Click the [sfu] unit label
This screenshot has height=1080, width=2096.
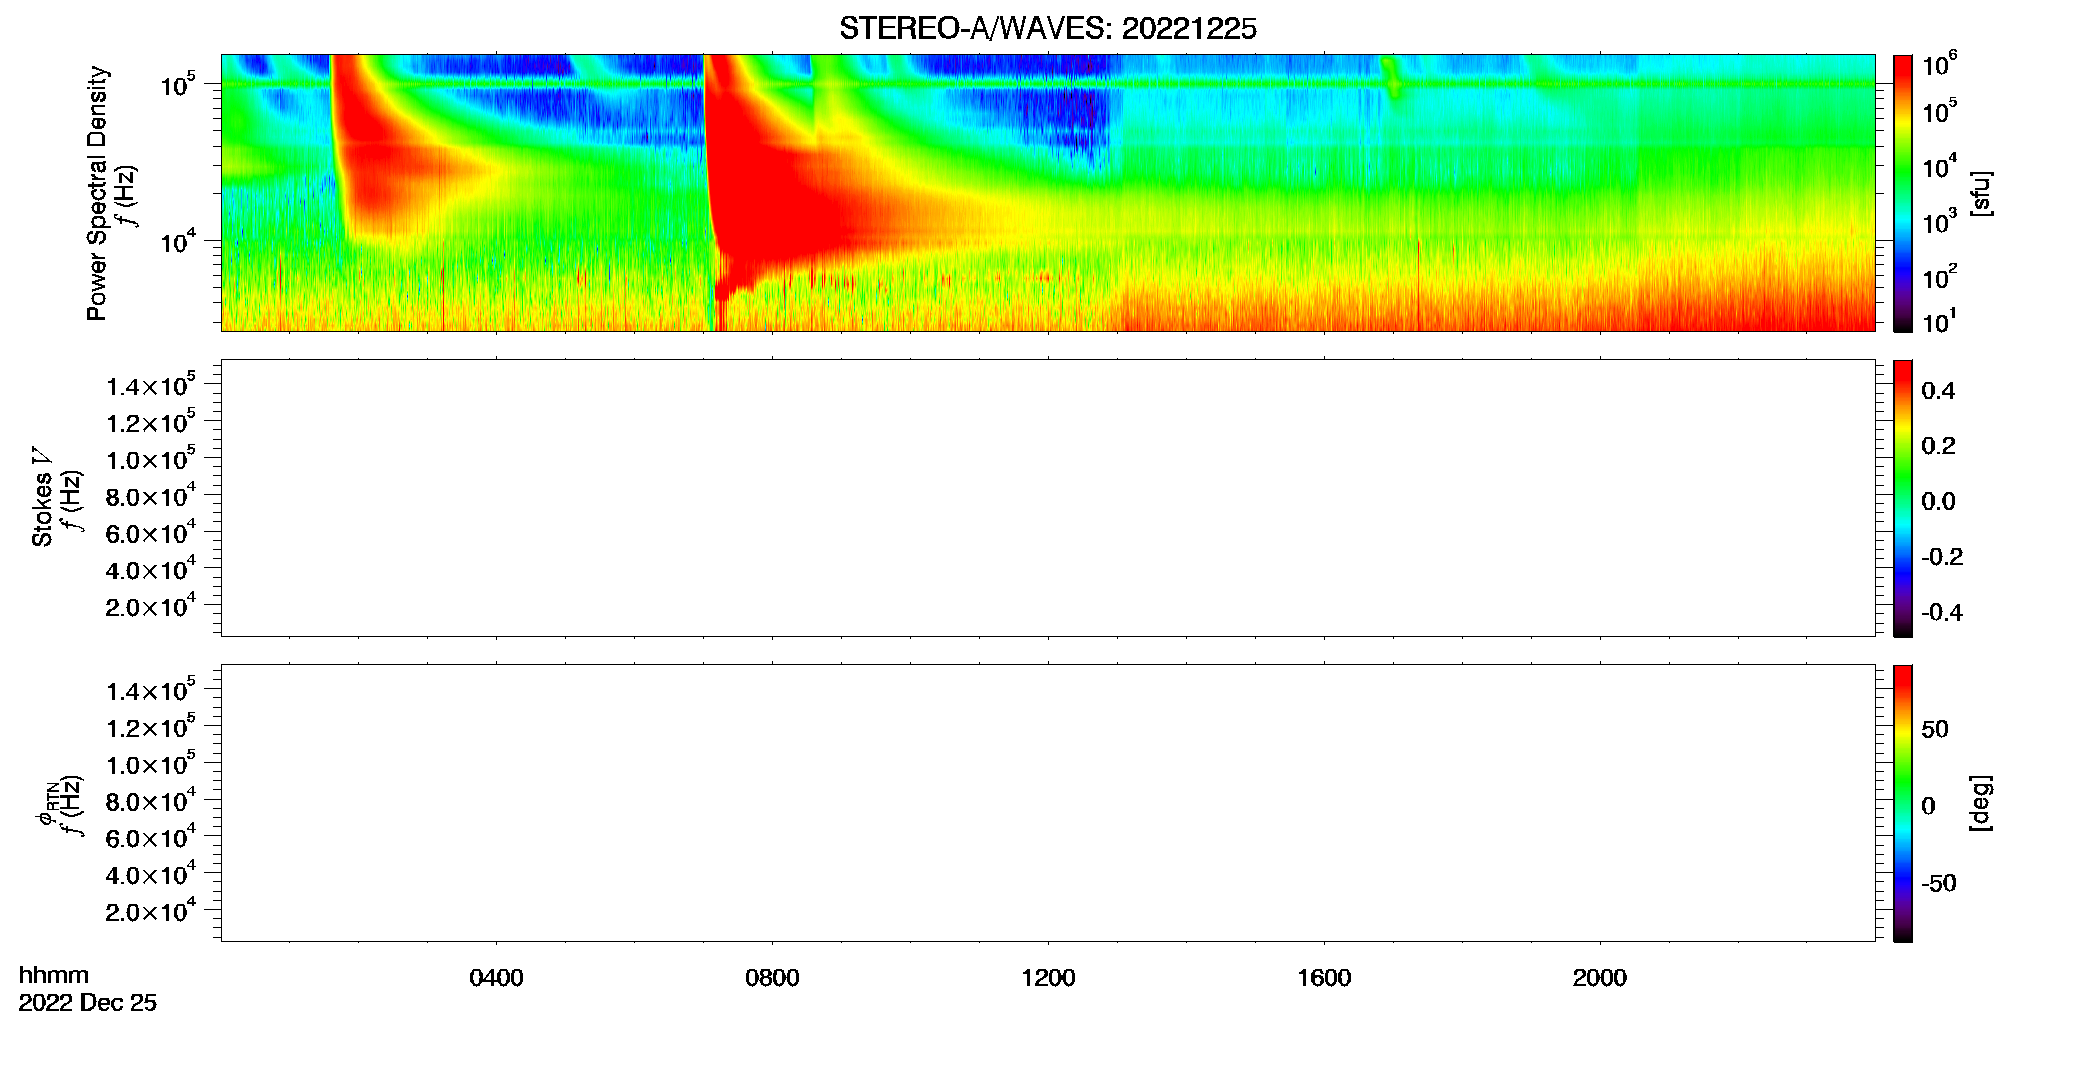point(1980,193)
